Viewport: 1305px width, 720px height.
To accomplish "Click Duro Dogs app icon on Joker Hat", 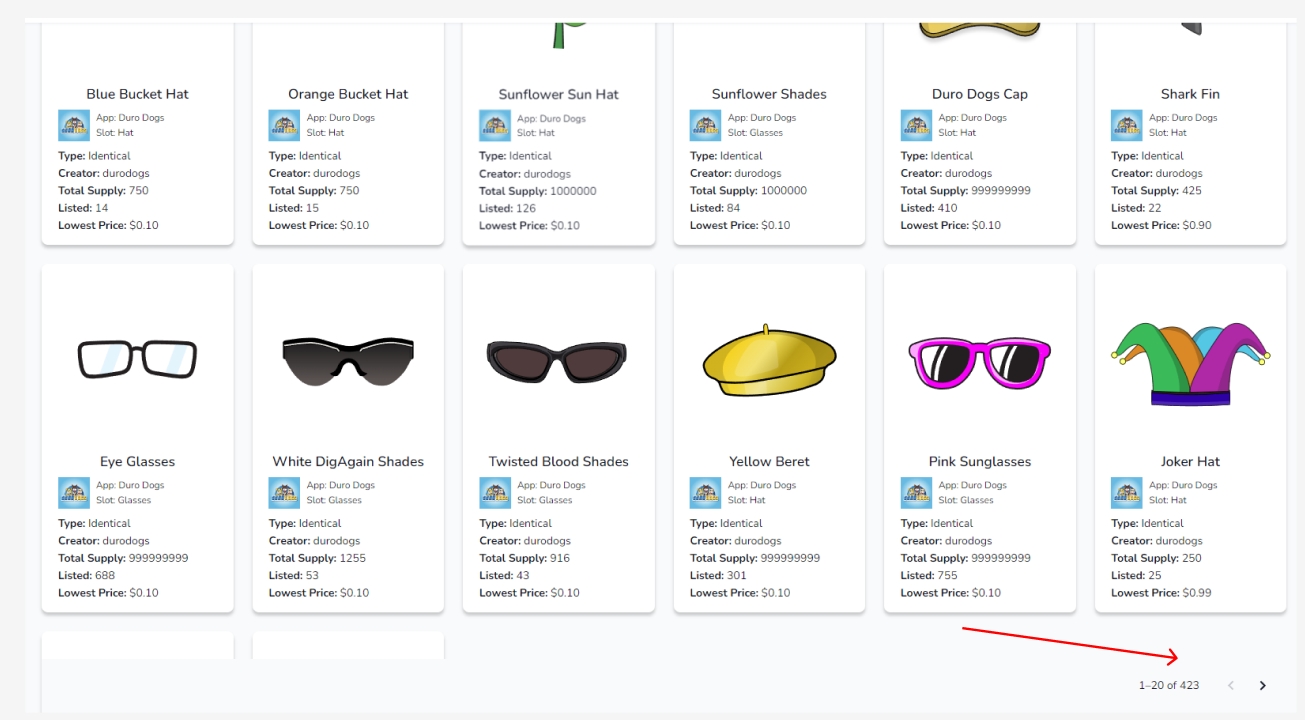I will coord(1126,493).
